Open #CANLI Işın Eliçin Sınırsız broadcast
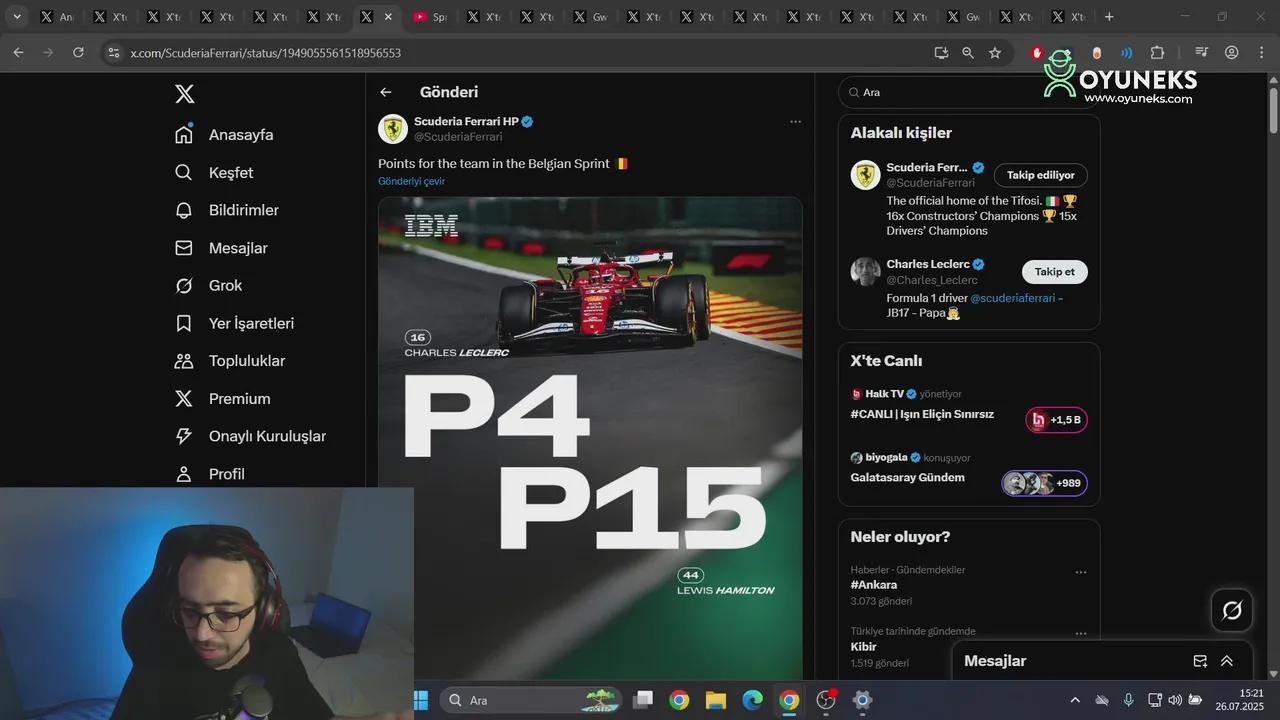 pyautogui.click(x=922, y=414)
